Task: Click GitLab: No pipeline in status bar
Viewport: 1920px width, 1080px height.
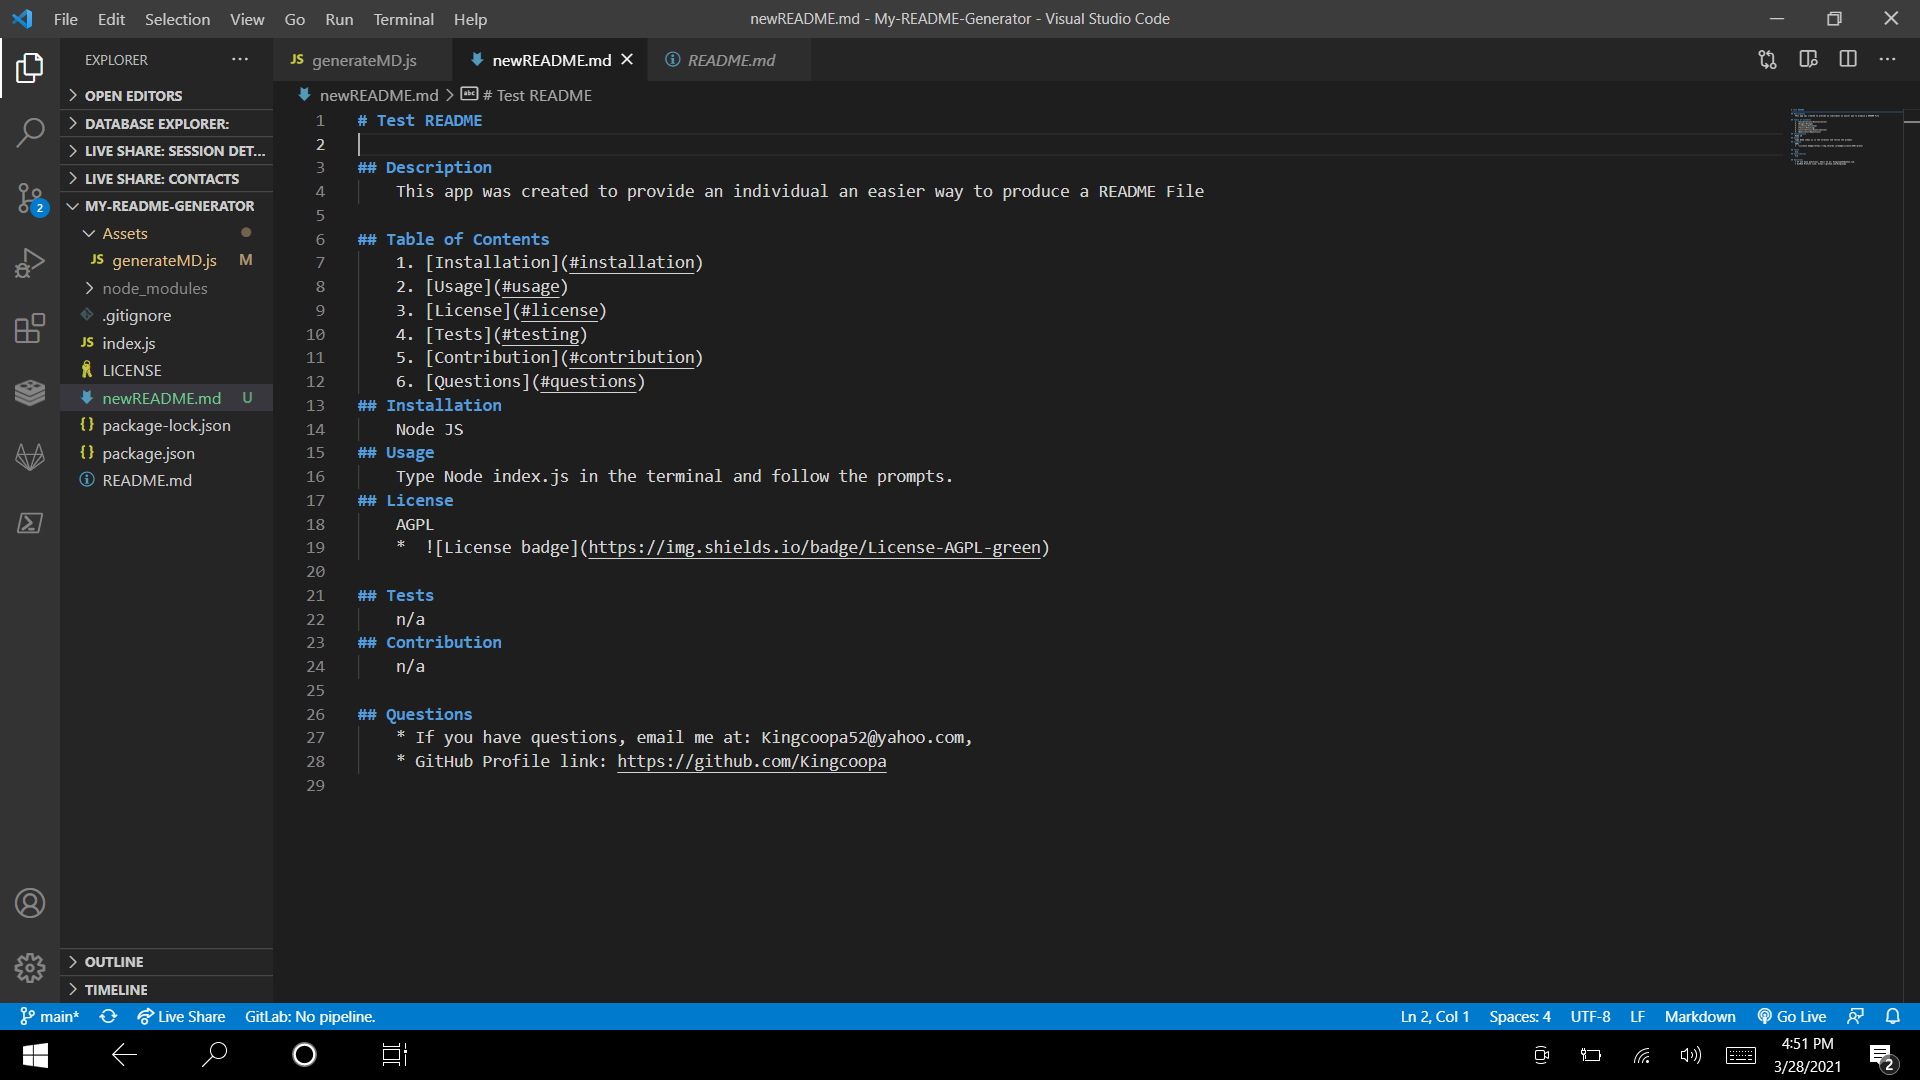Action: pos(310,1016)
